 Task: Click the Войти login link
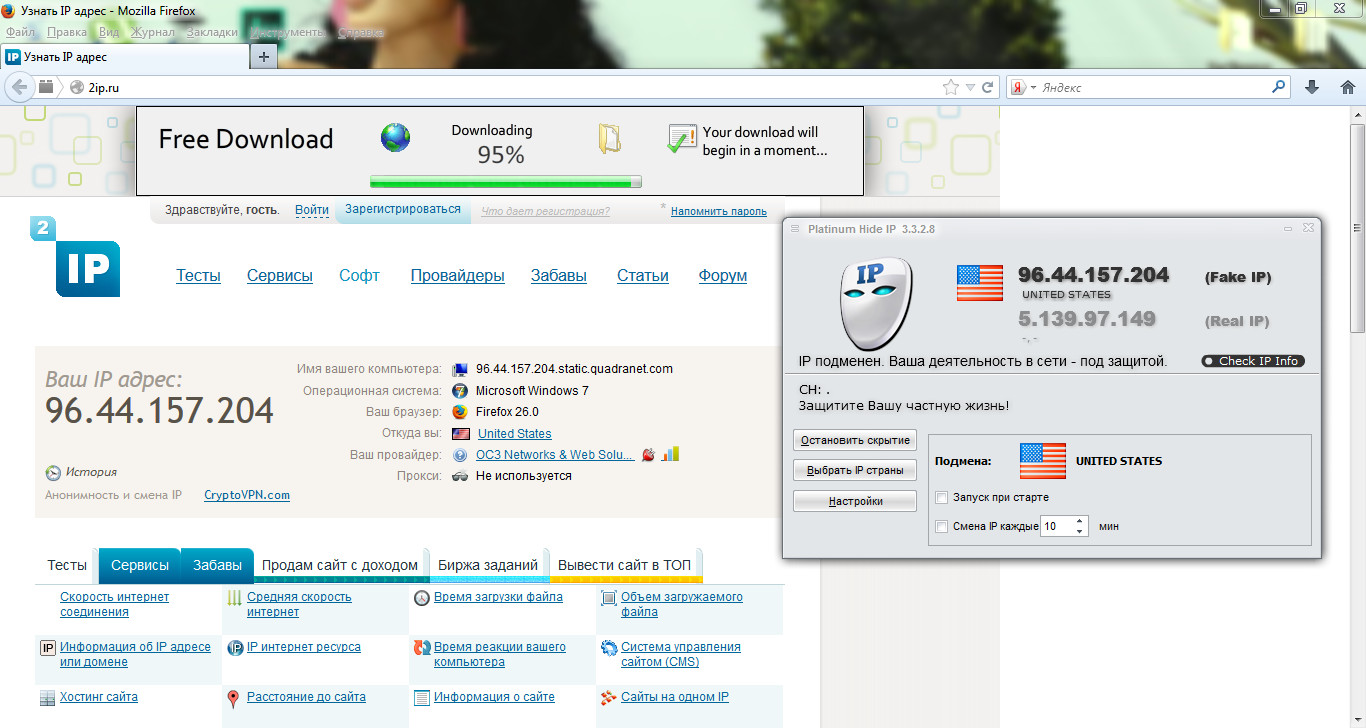pyautogui.click(x=312, y=210)
